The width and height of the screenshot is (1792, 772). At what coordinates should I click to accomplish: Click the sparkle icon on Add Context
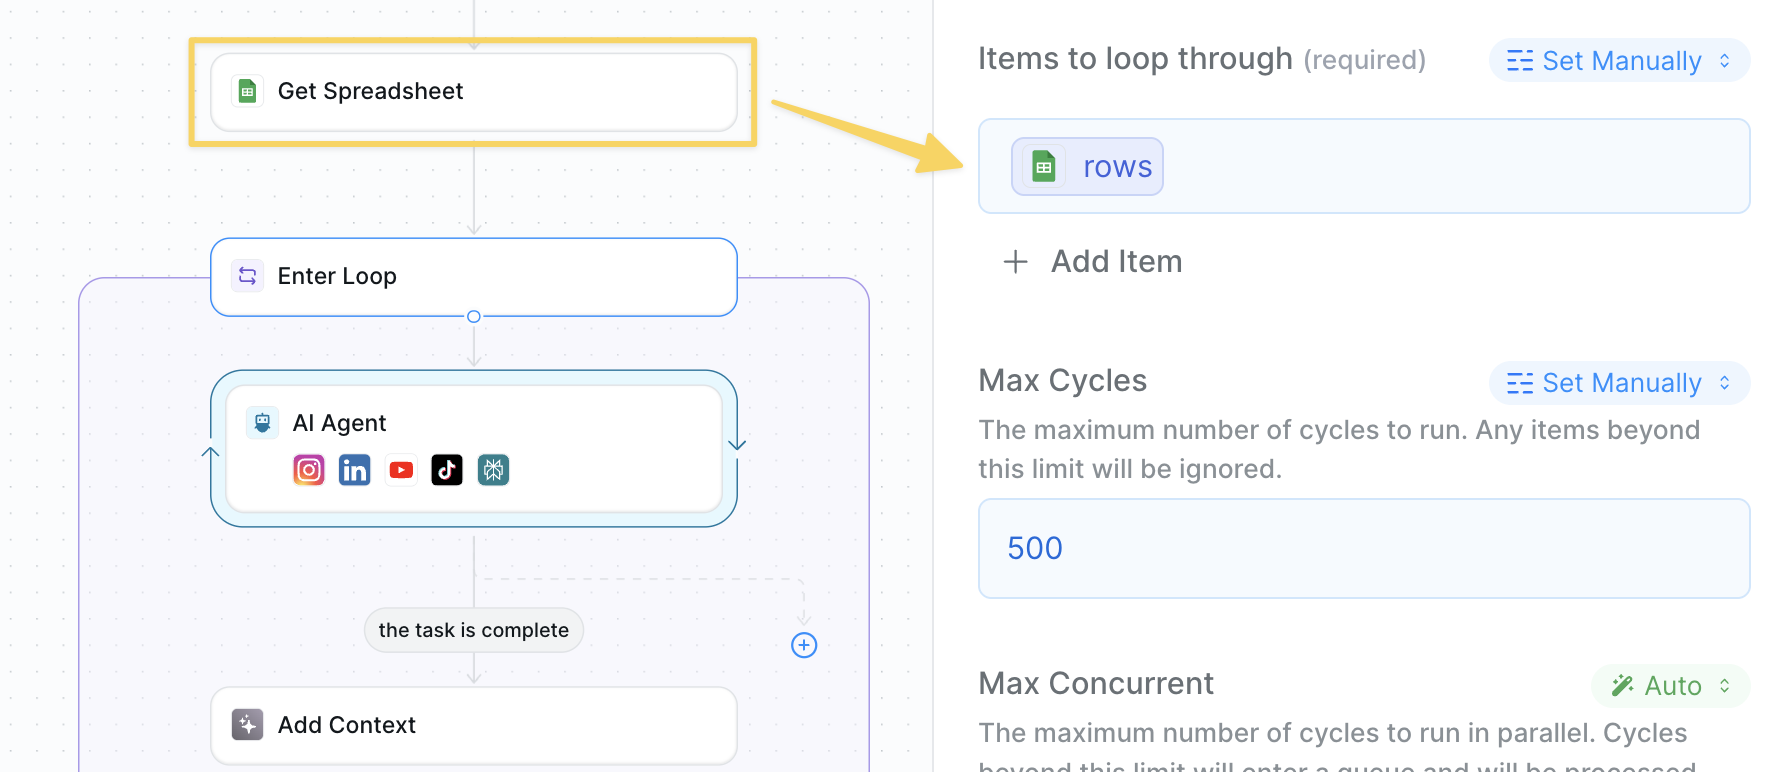coord(248,725)
